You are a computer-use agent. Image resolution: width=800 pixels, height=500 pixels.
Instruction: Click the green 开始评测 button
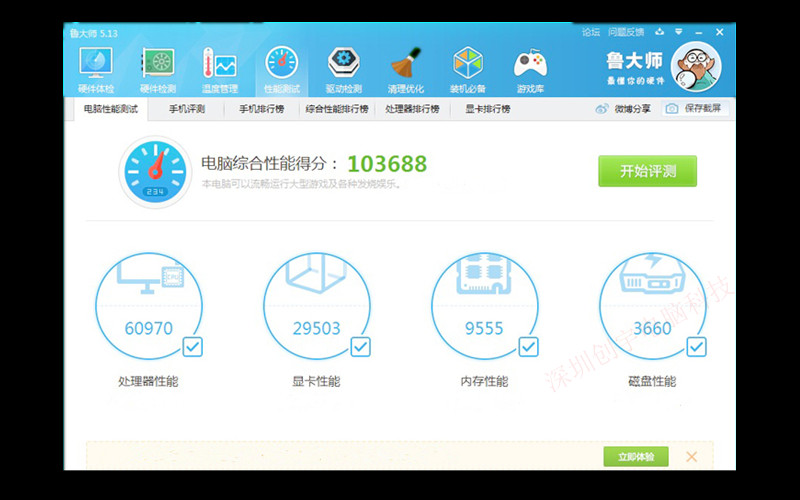(647, 171)
